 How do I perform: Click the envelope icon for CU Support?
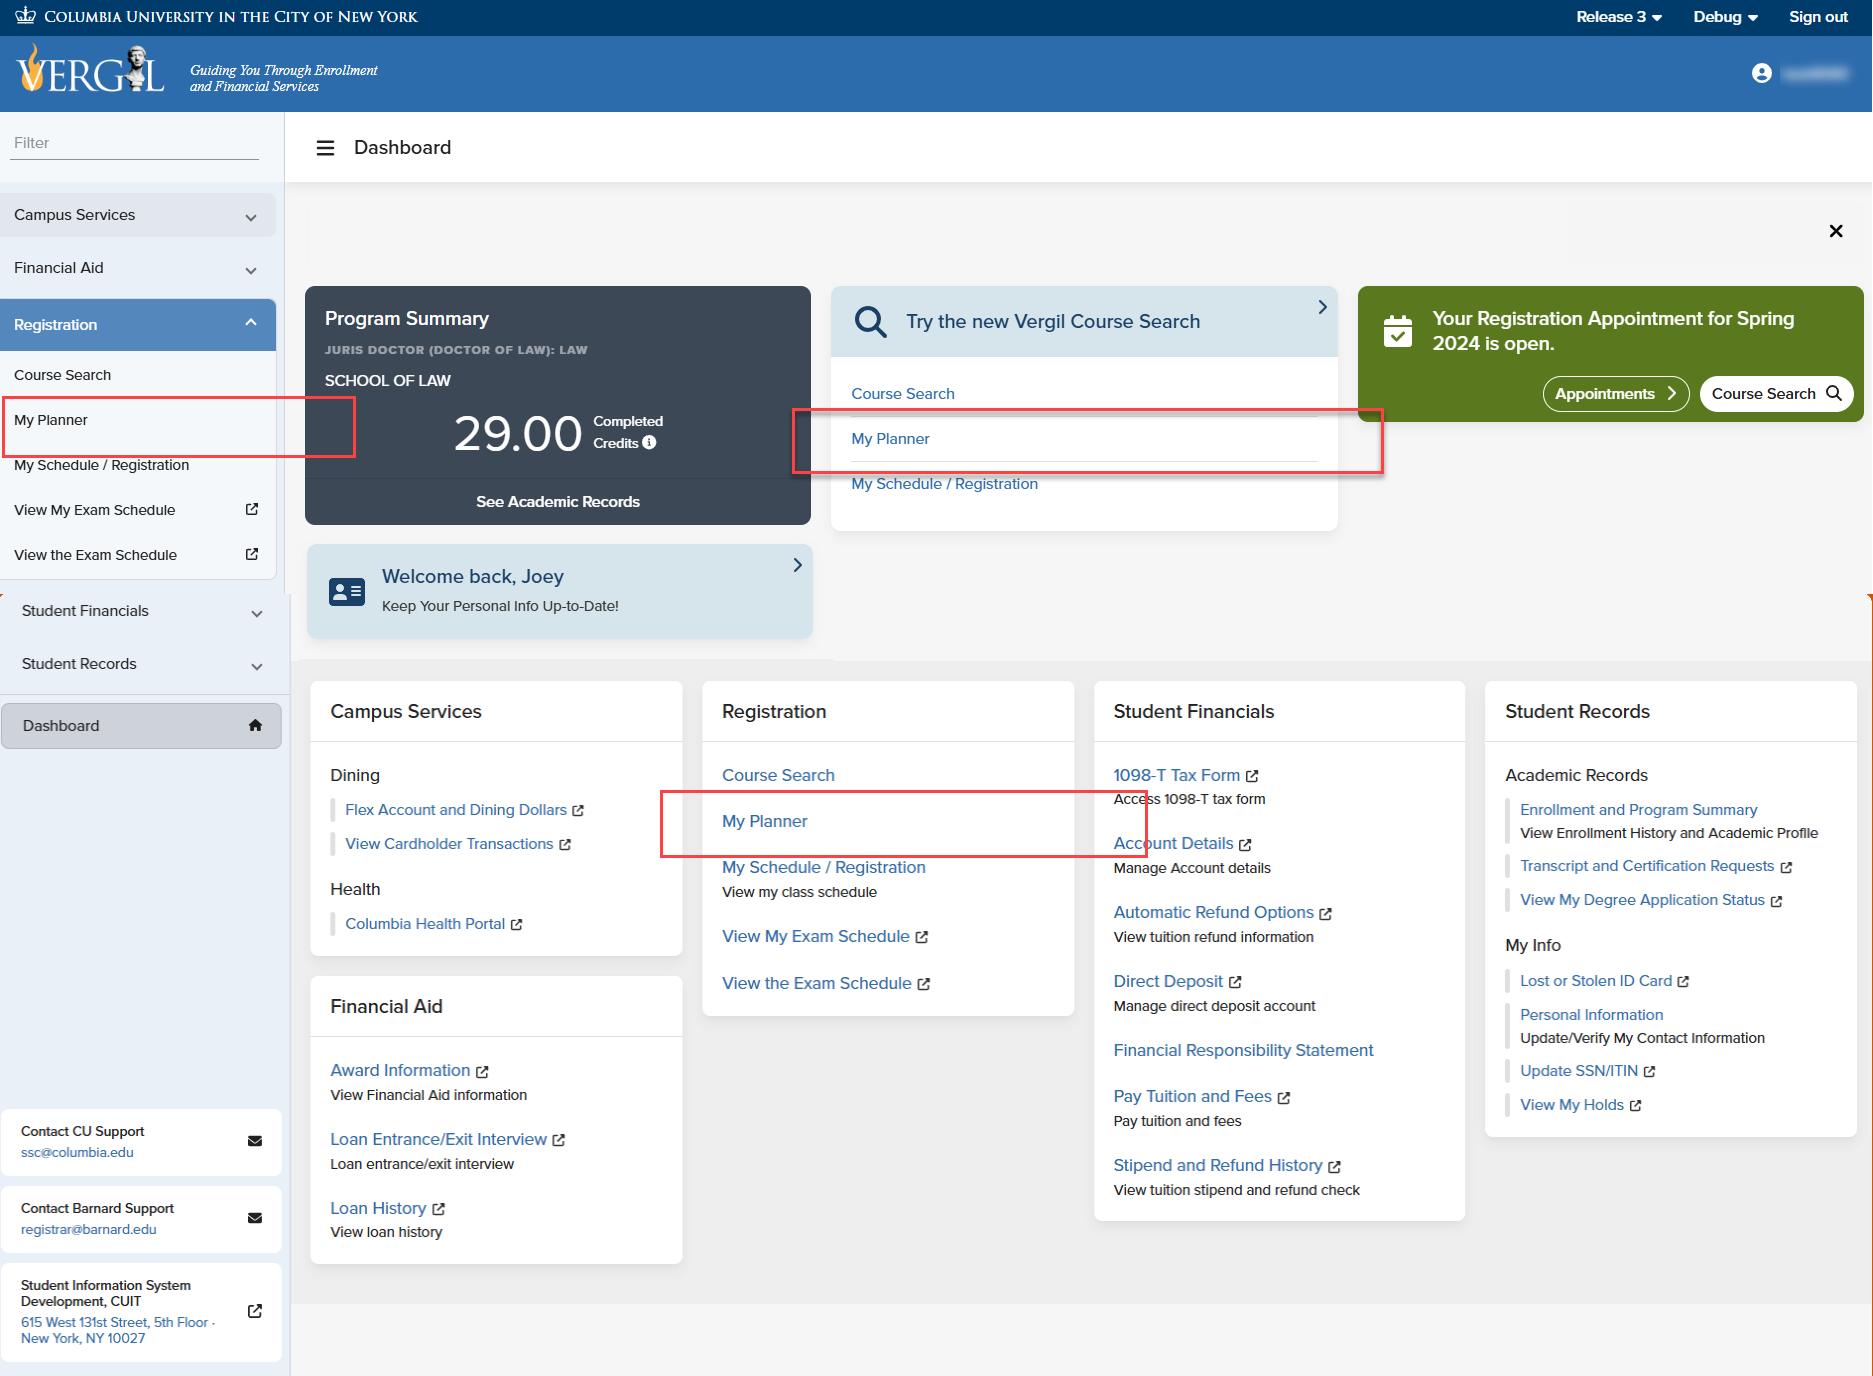click(255, 1141)
